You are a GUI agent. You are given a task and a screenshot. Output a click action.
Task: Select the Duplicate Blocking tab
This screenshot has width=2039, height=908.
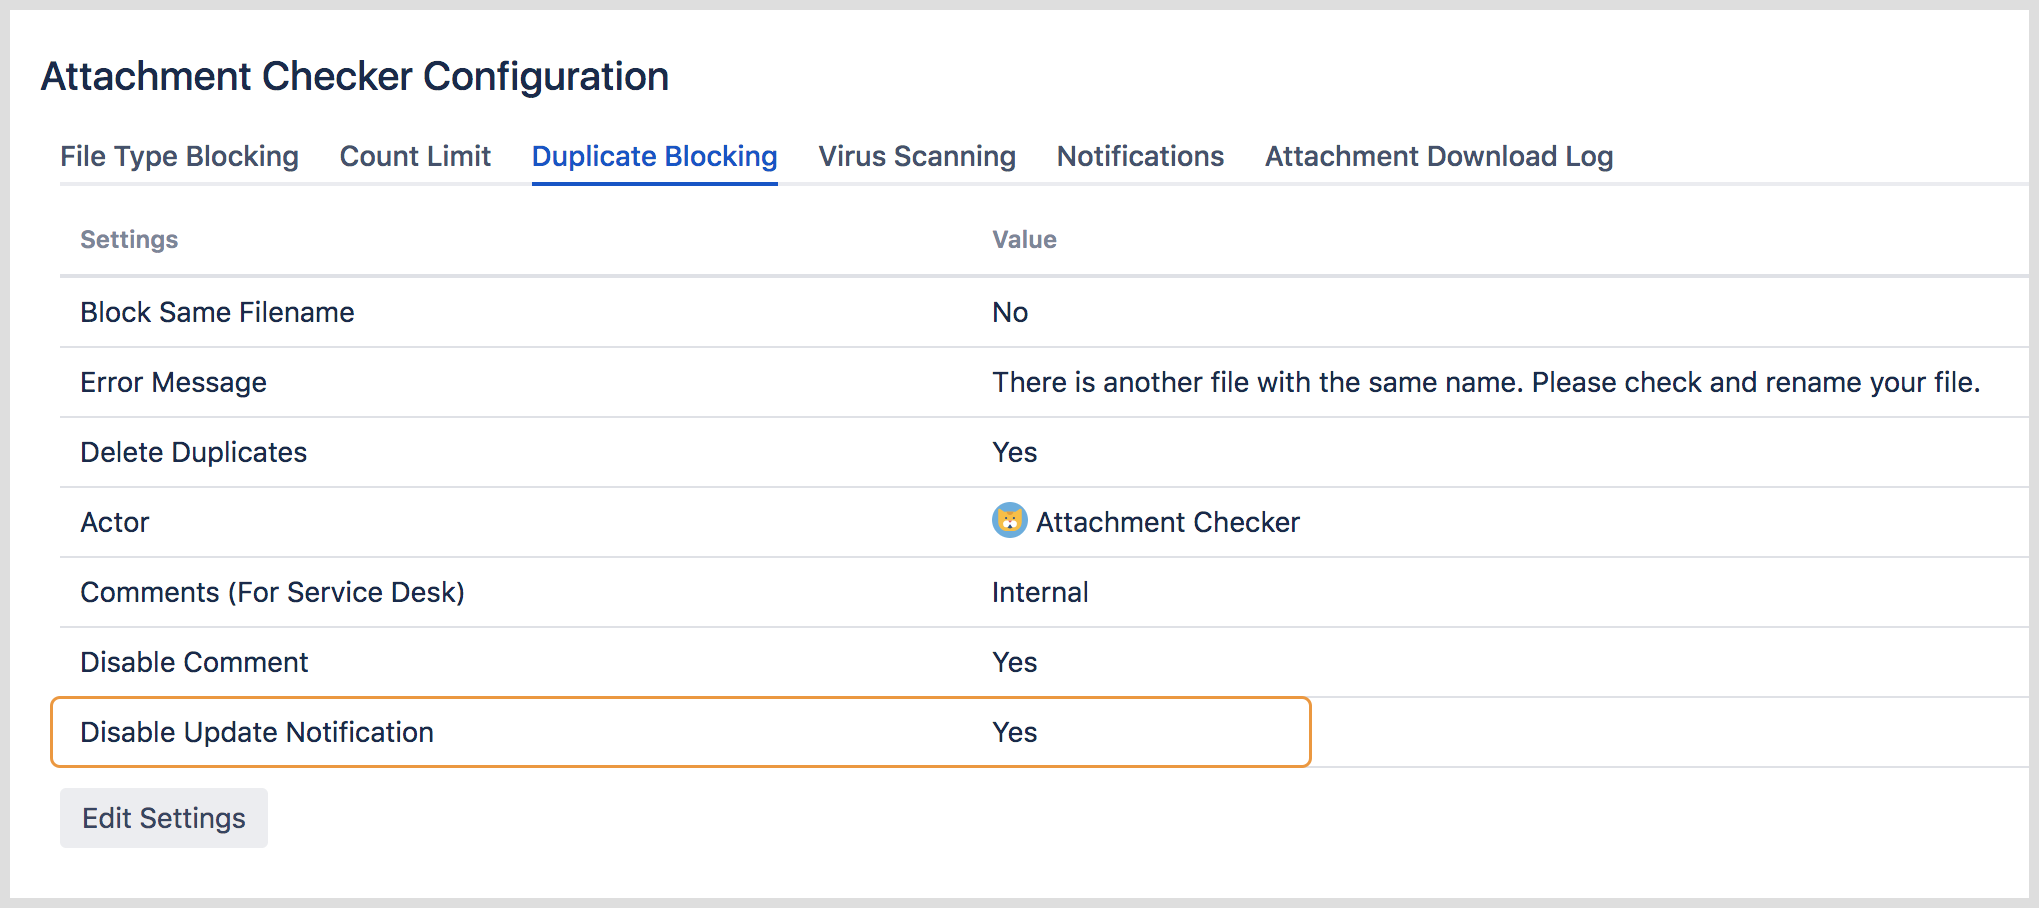click(x=654, y=156)
